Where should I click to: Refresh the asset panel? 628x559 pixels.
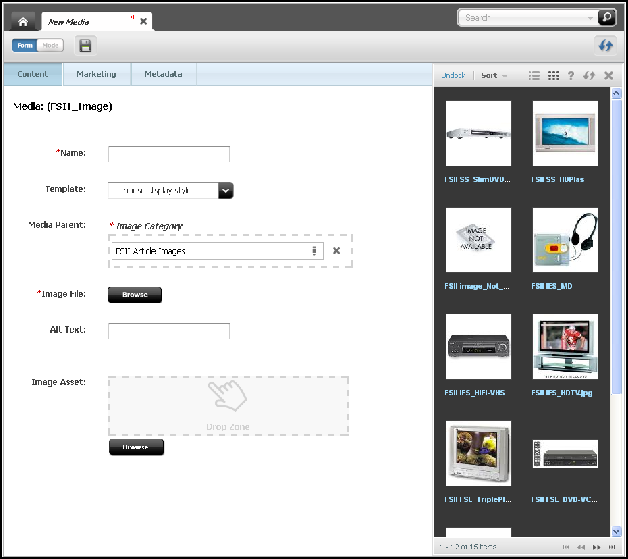click(x=589, y=75)
